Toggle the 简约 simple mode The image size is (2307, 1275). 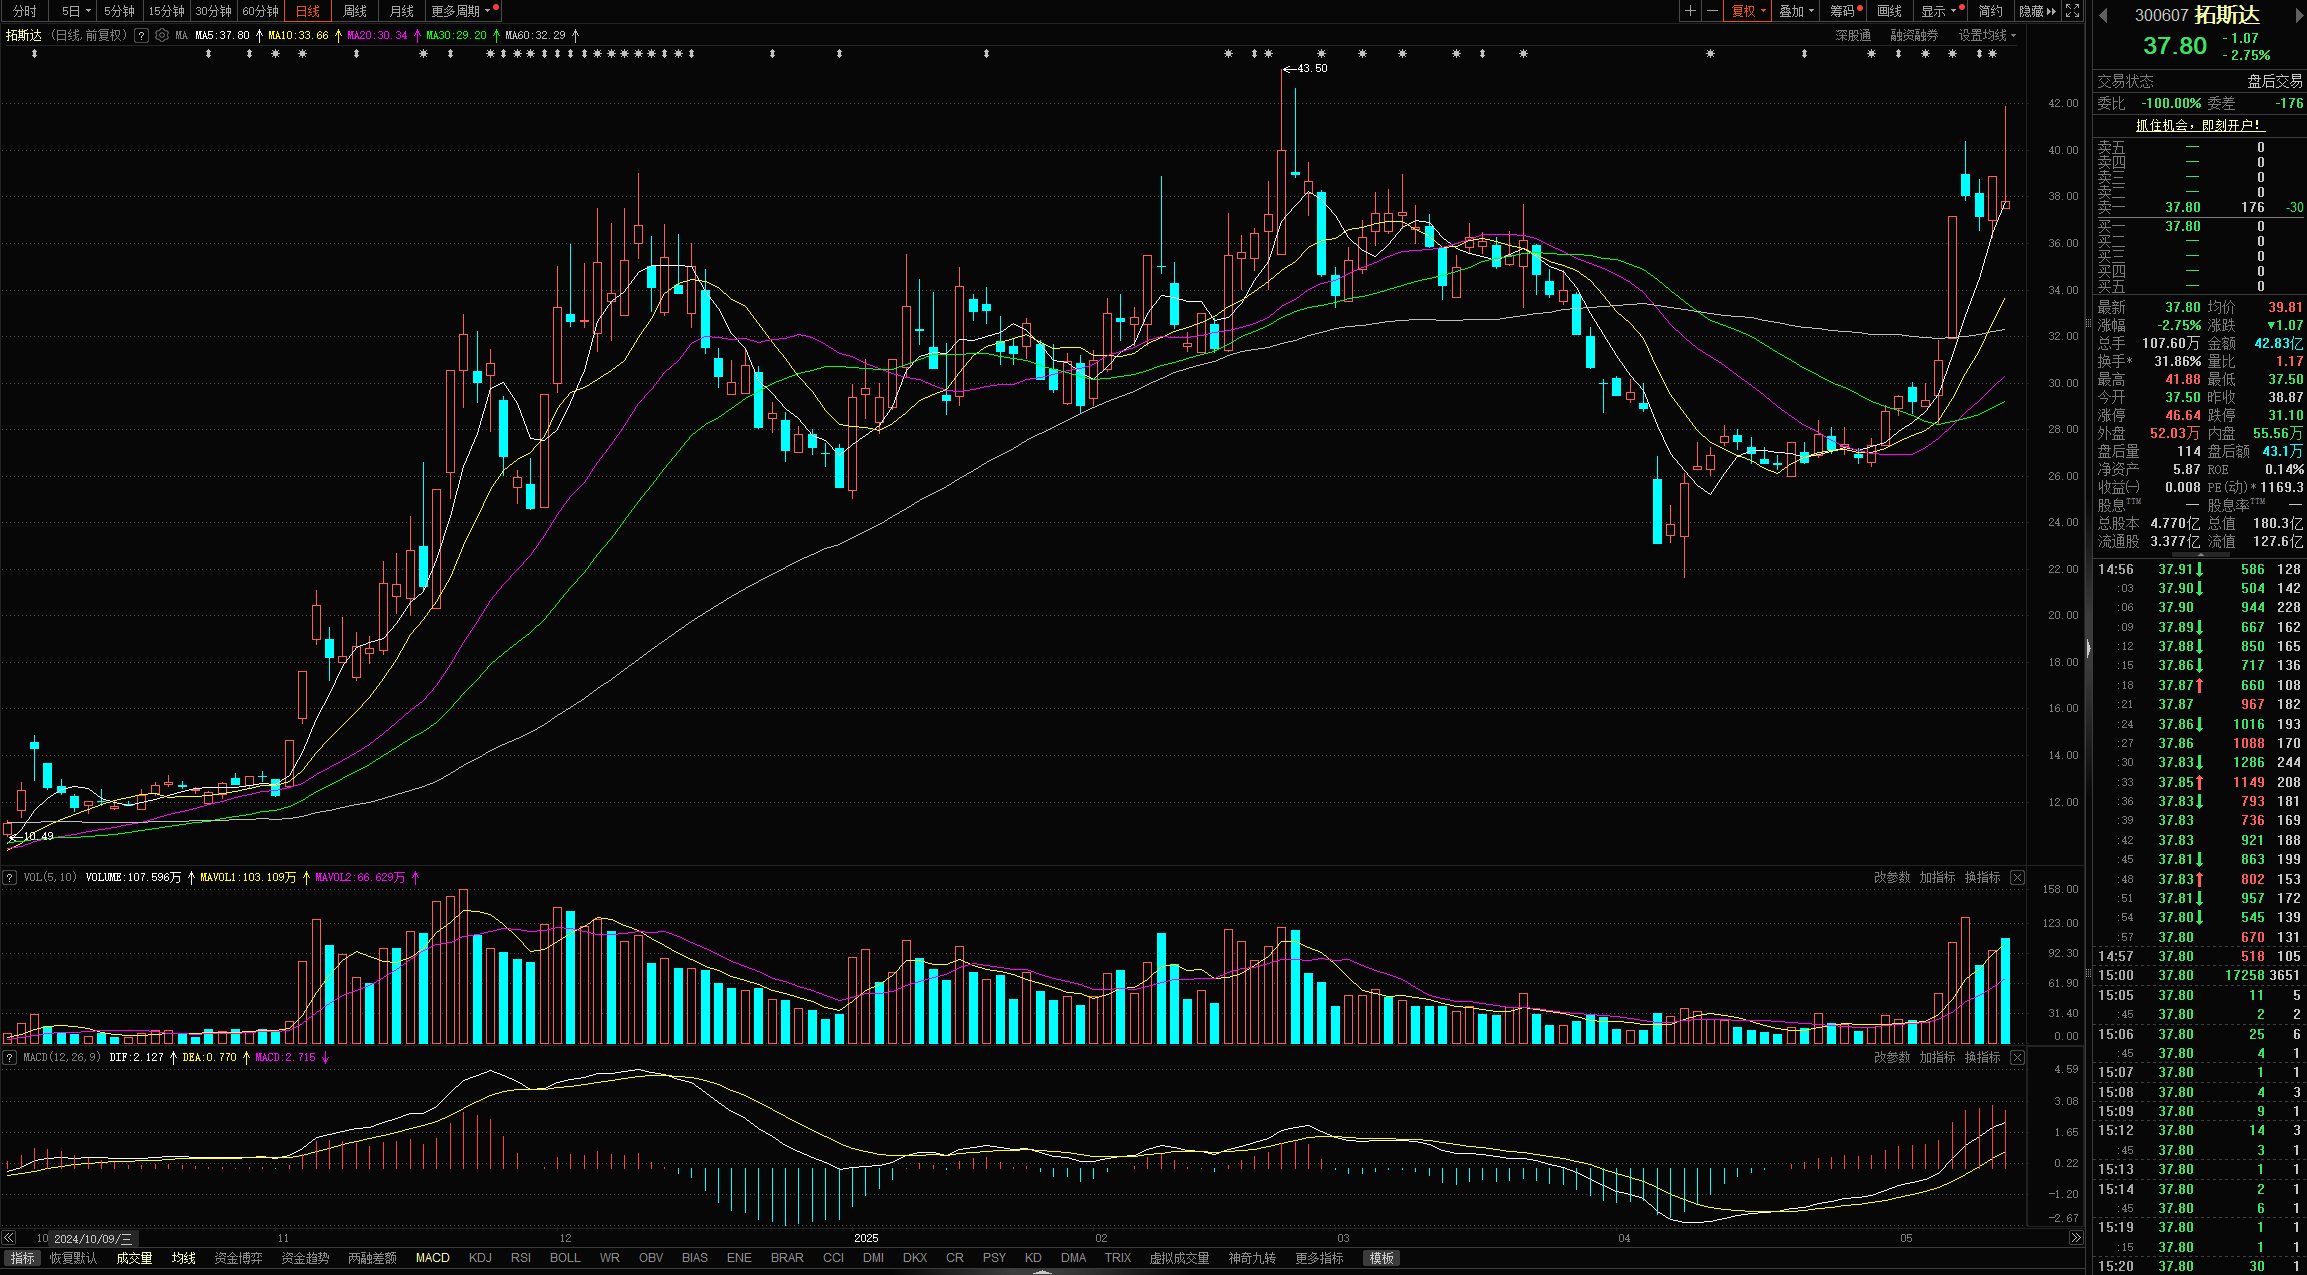coord(1990,11)
